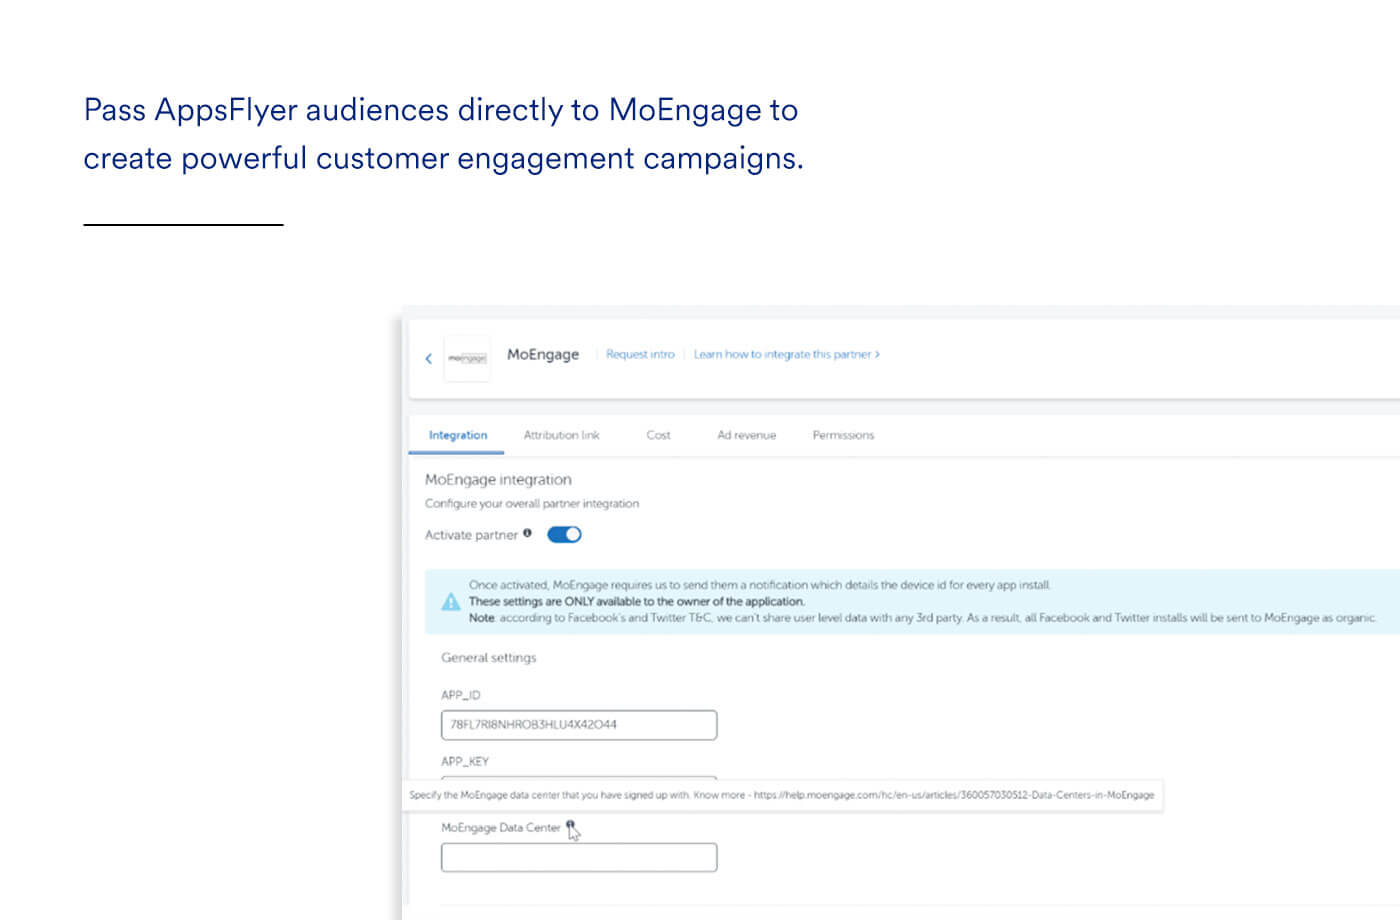Click the MoEngage partner logo thumbnail
The width and height of the screenshot is (1400, 920).
click(x=467, y=358)
